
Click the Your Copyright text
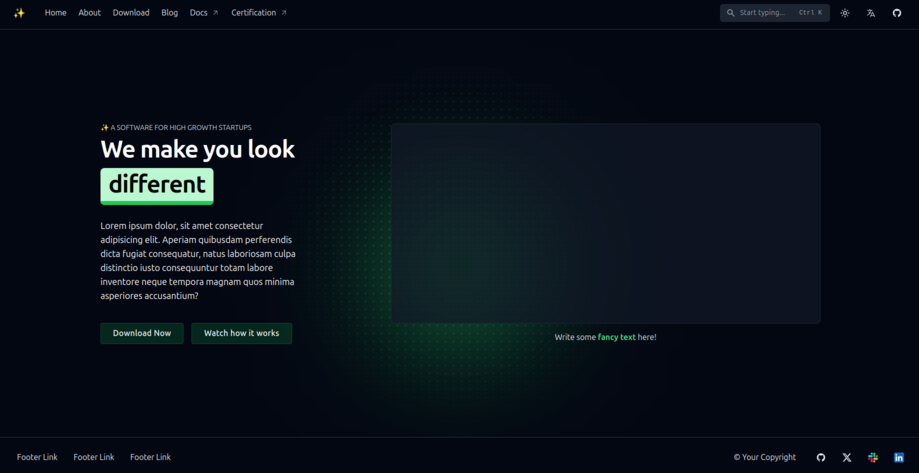[x=765, y=457]
